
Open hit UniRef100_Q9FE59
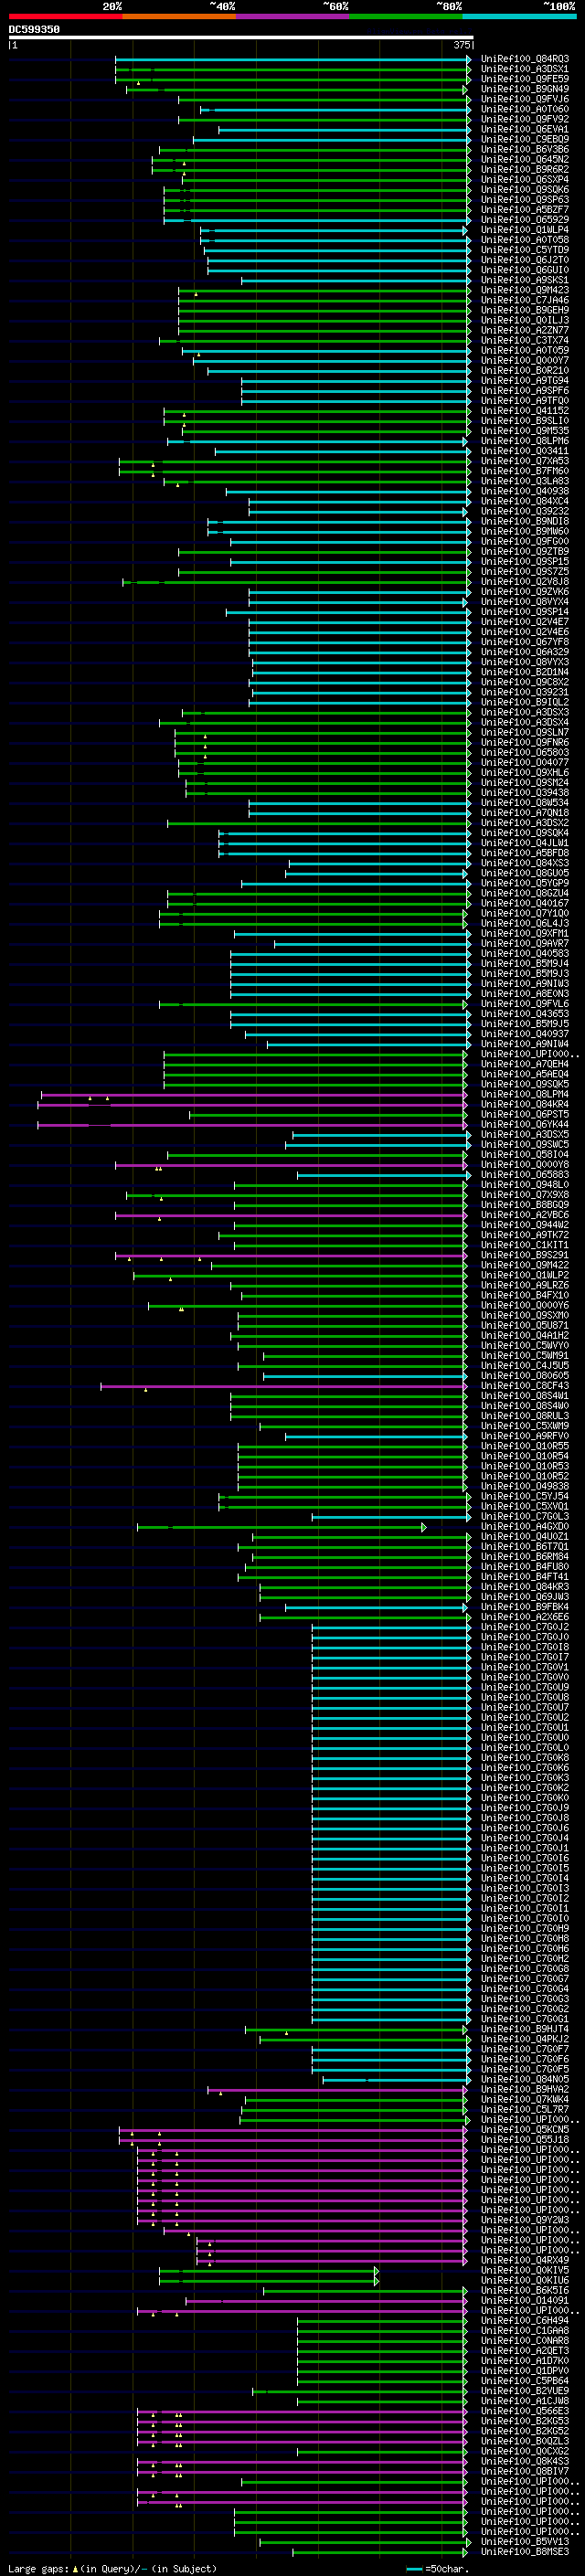tap(525, 79)
